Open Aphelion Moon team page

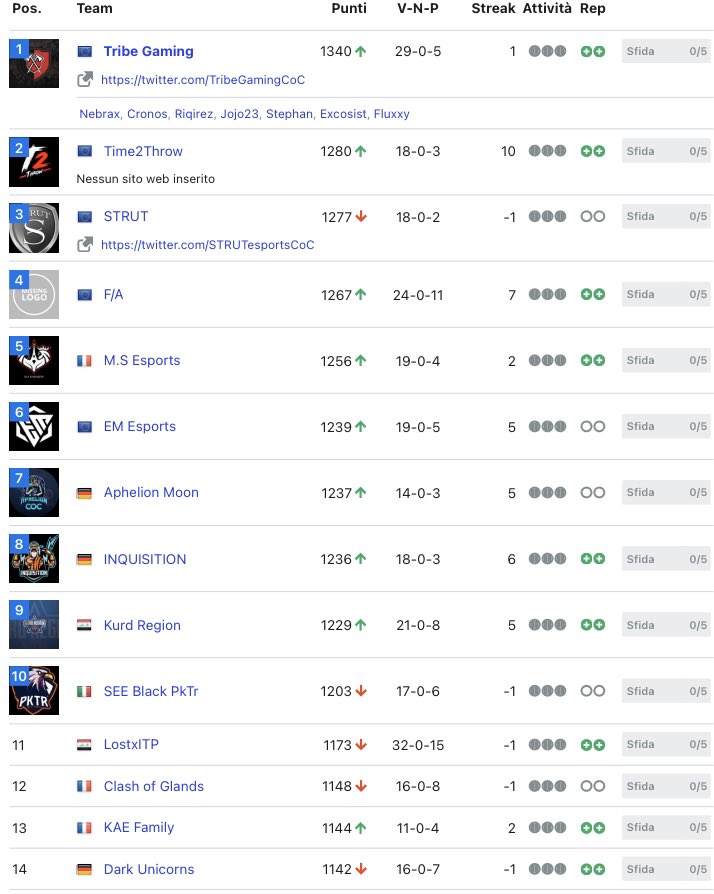151,493
